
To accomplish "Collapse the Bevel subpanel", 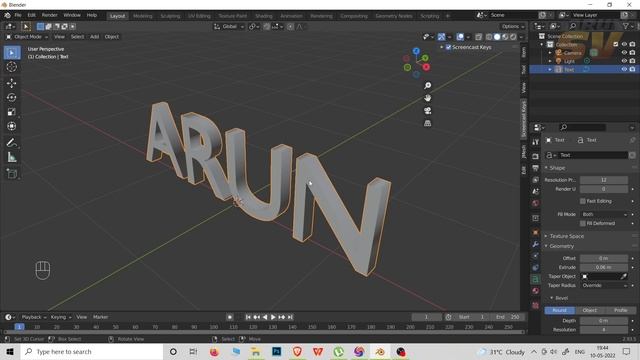I will (x=561, y=298).
